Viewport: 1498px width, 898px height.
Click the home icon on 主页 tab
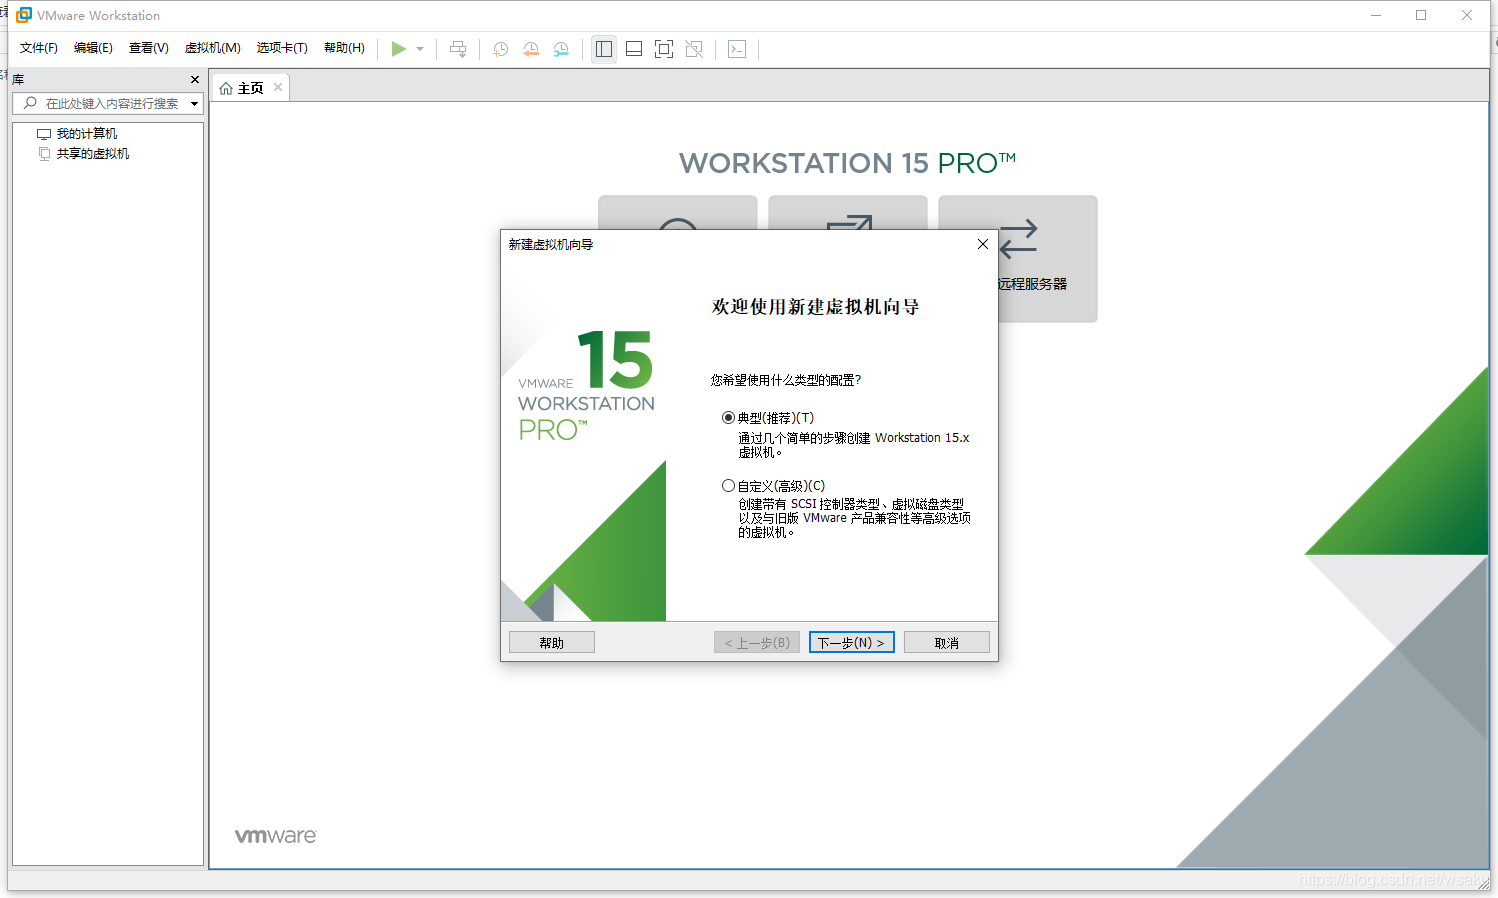[x=226, y=88]
